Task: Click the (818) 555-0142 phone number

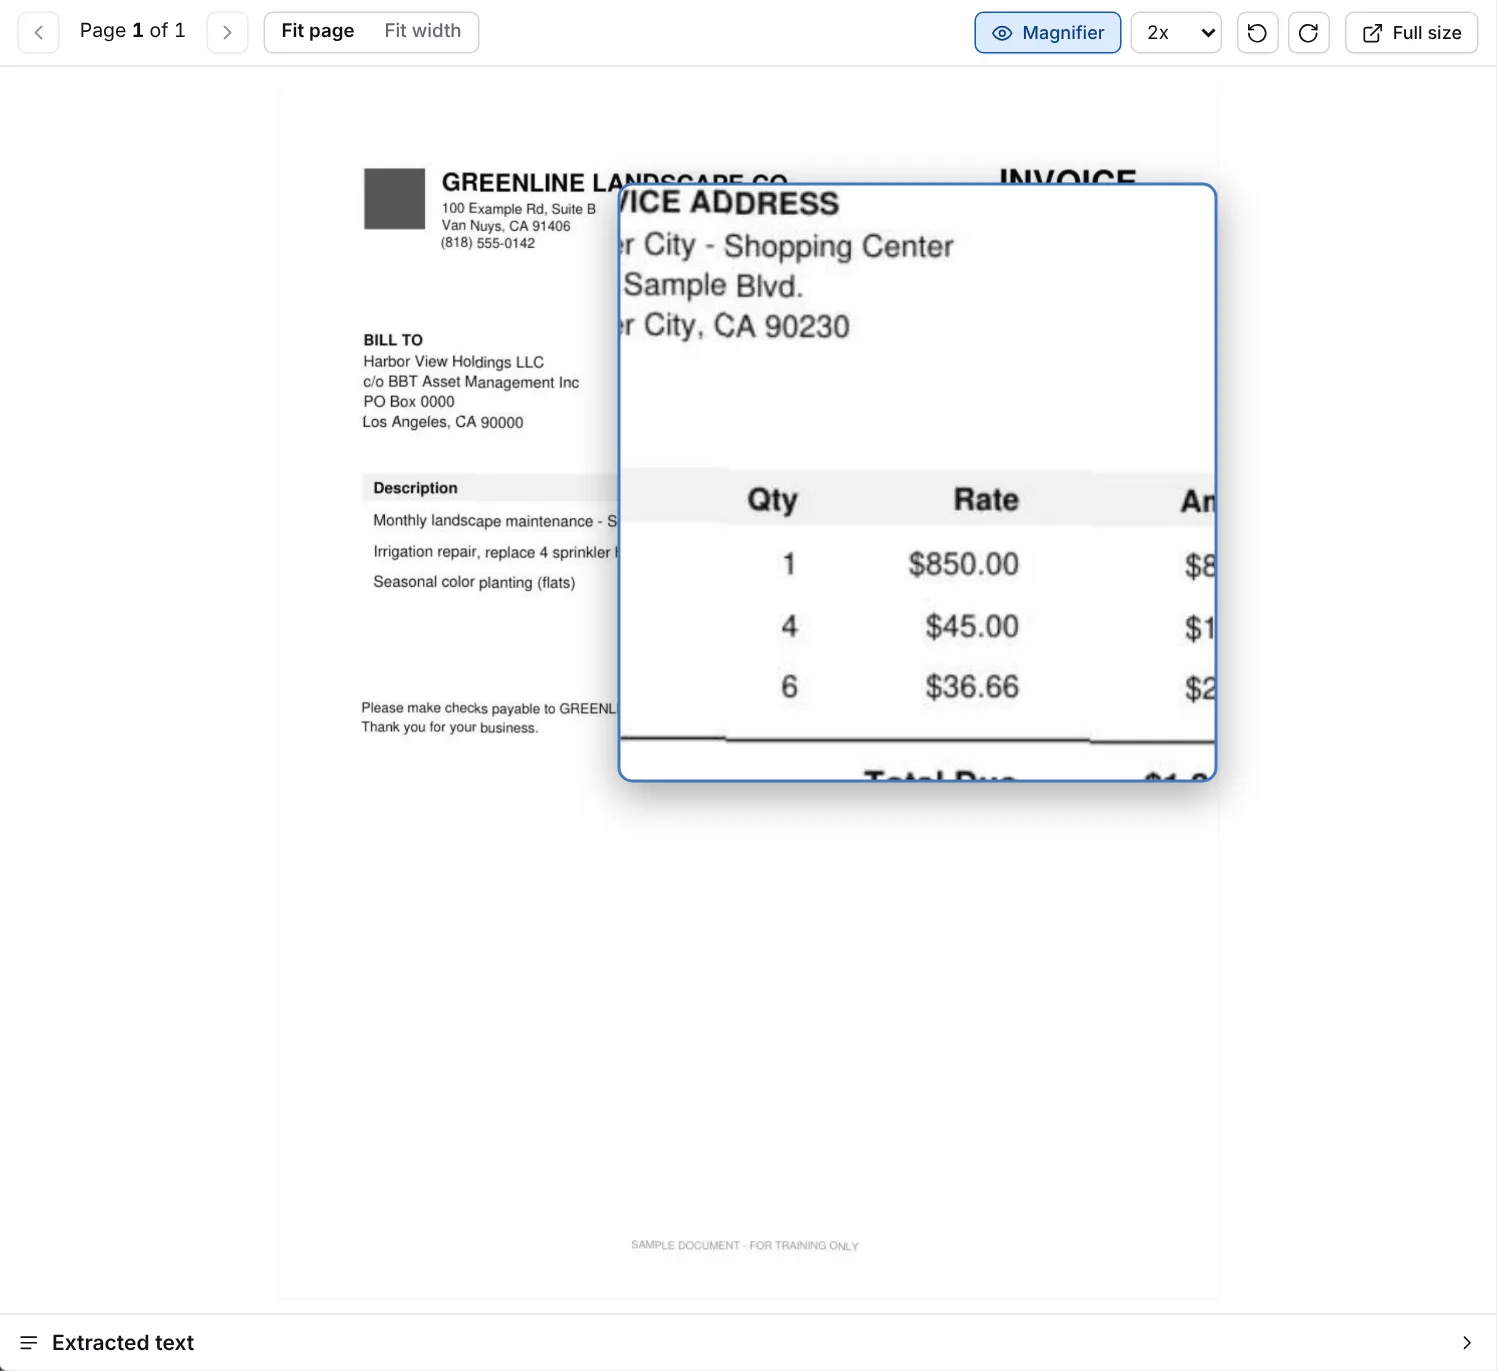Action: point(488,243)
